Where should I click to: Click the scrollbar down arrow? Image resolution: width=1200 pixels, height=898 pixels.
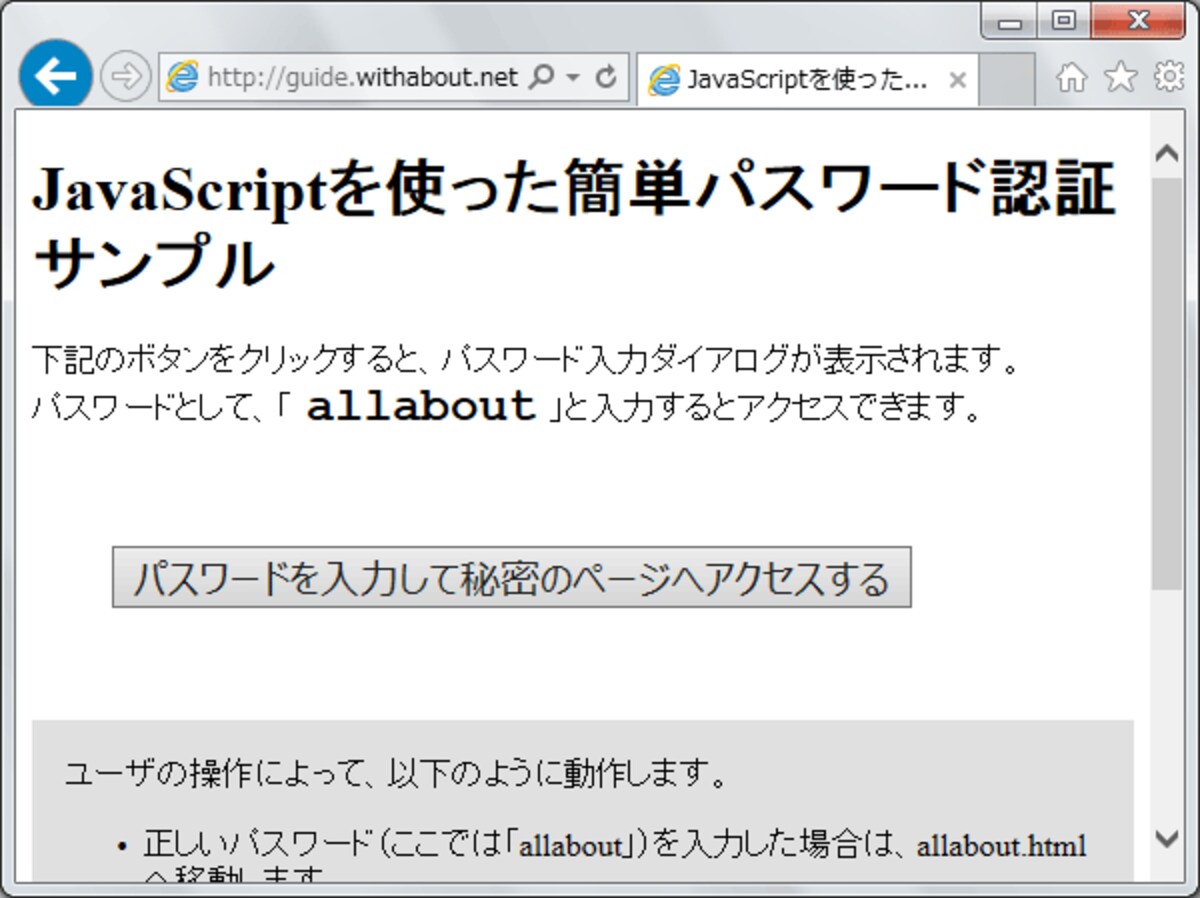pos(1167,838)
